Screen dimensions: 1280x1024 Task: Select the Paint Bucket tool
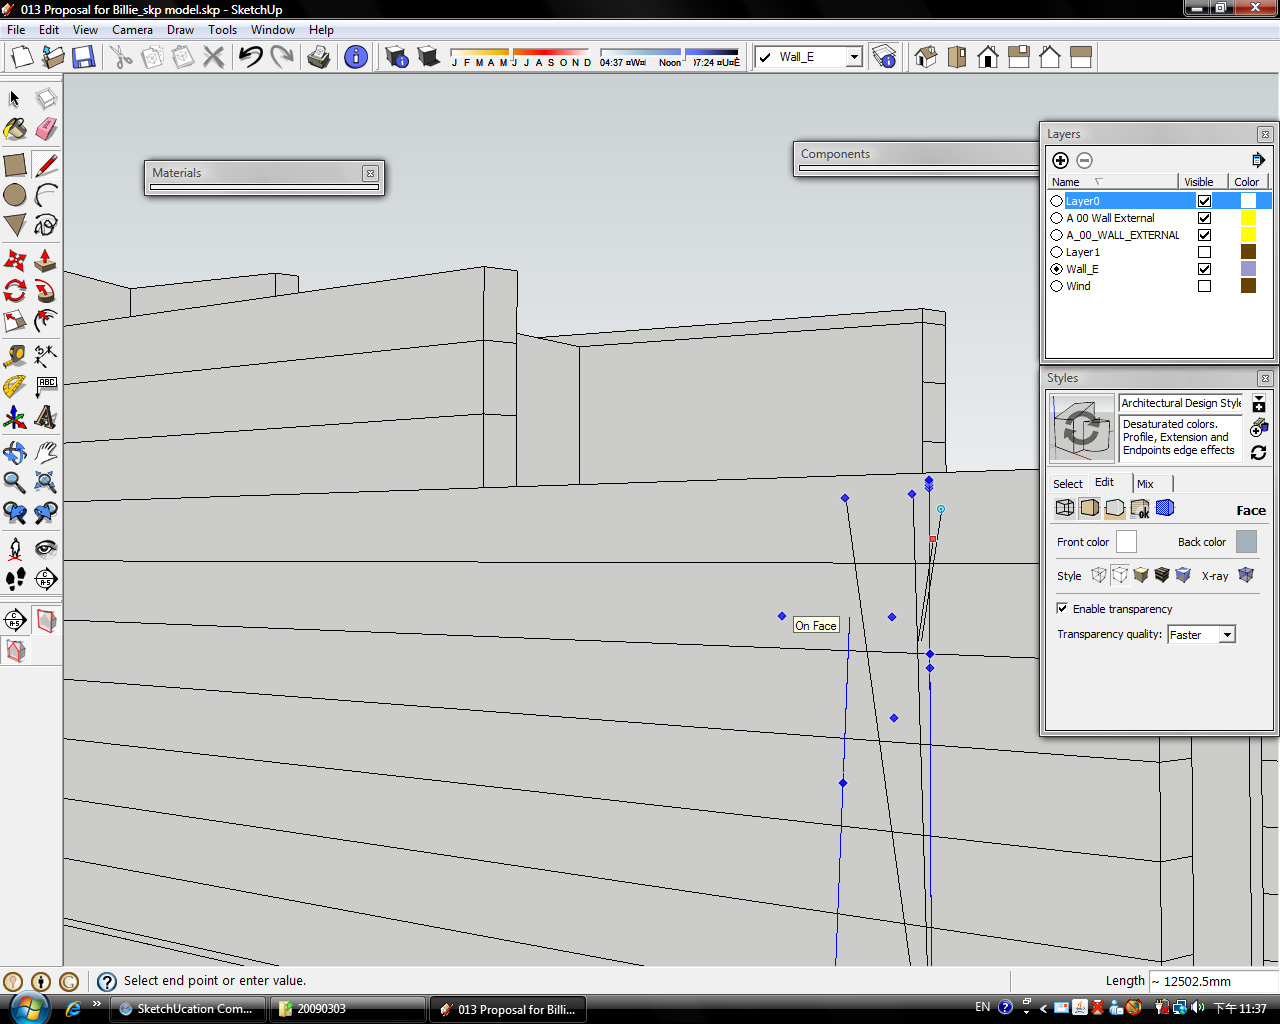15,129
